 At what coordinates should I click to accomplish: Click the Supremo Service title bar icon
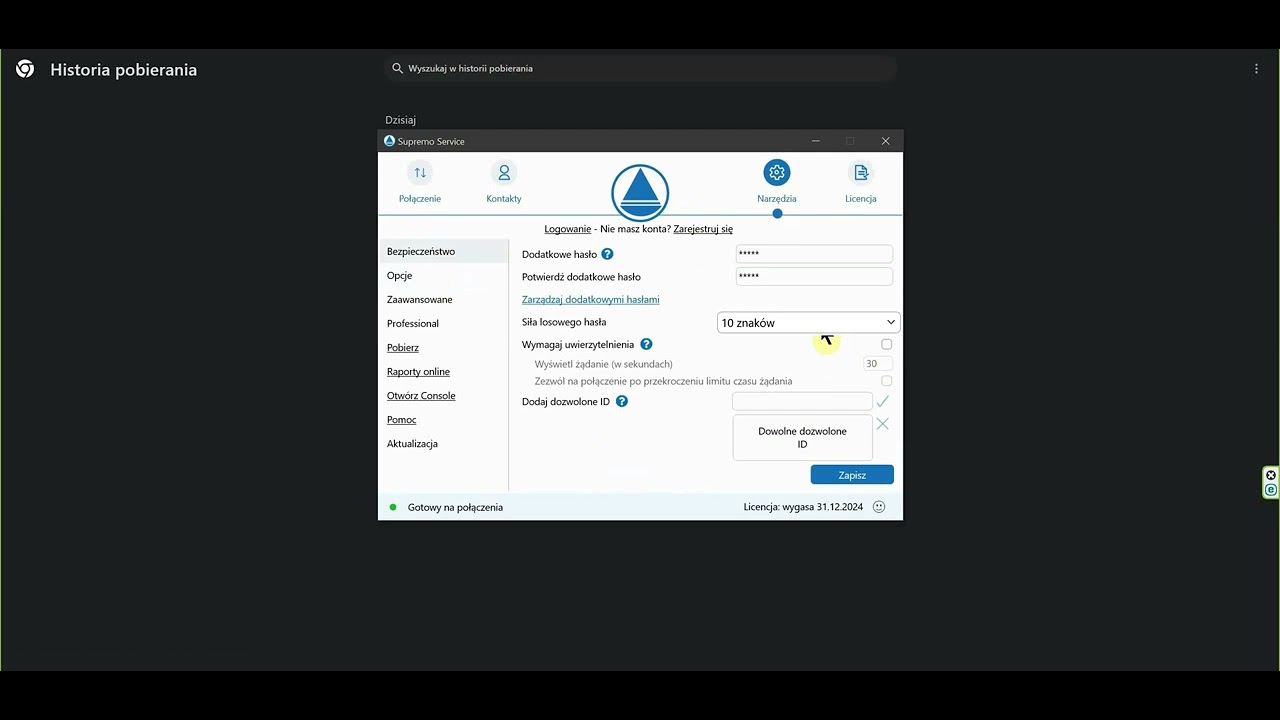(x=390, y=141)
